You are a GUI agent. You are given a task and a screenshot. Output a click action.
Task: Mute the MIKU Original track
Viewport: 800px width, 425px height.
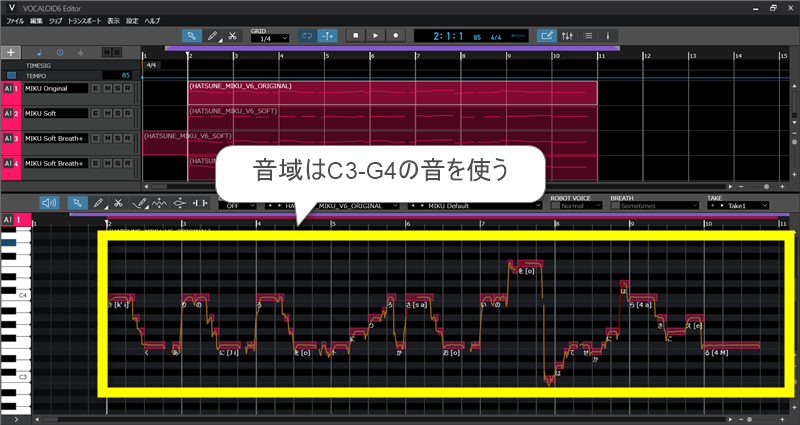pyautogui.click(x=107, y=88)
